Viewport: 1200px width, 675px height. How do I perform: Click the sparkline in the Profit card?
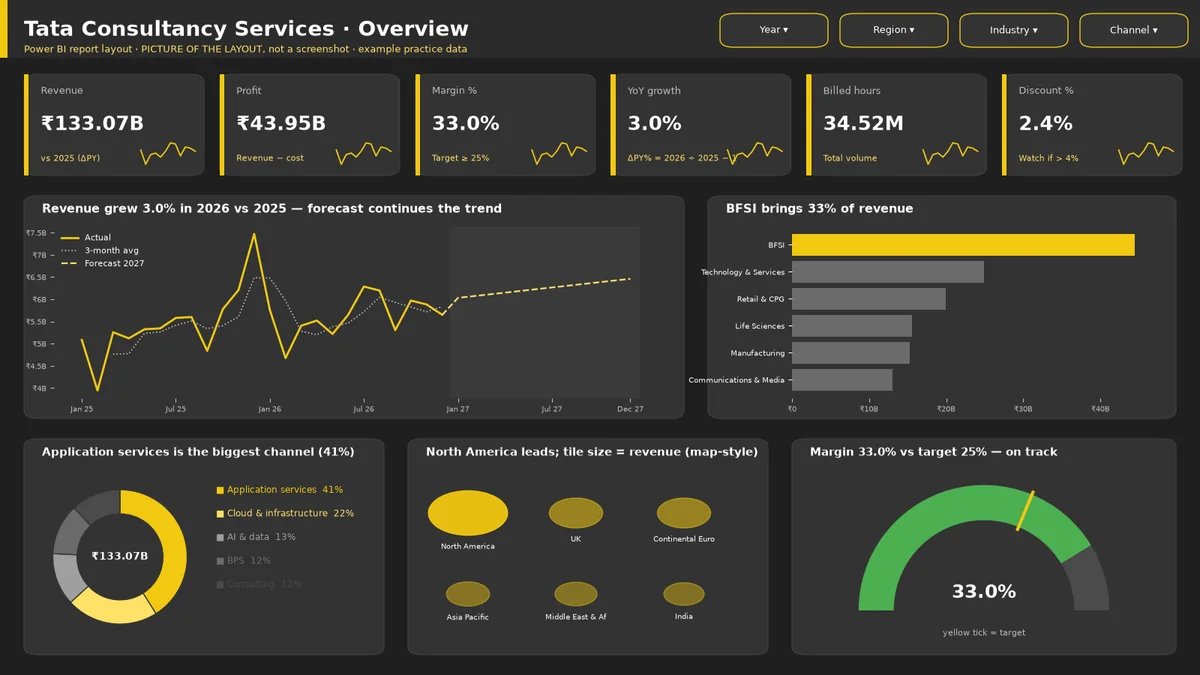363,153
